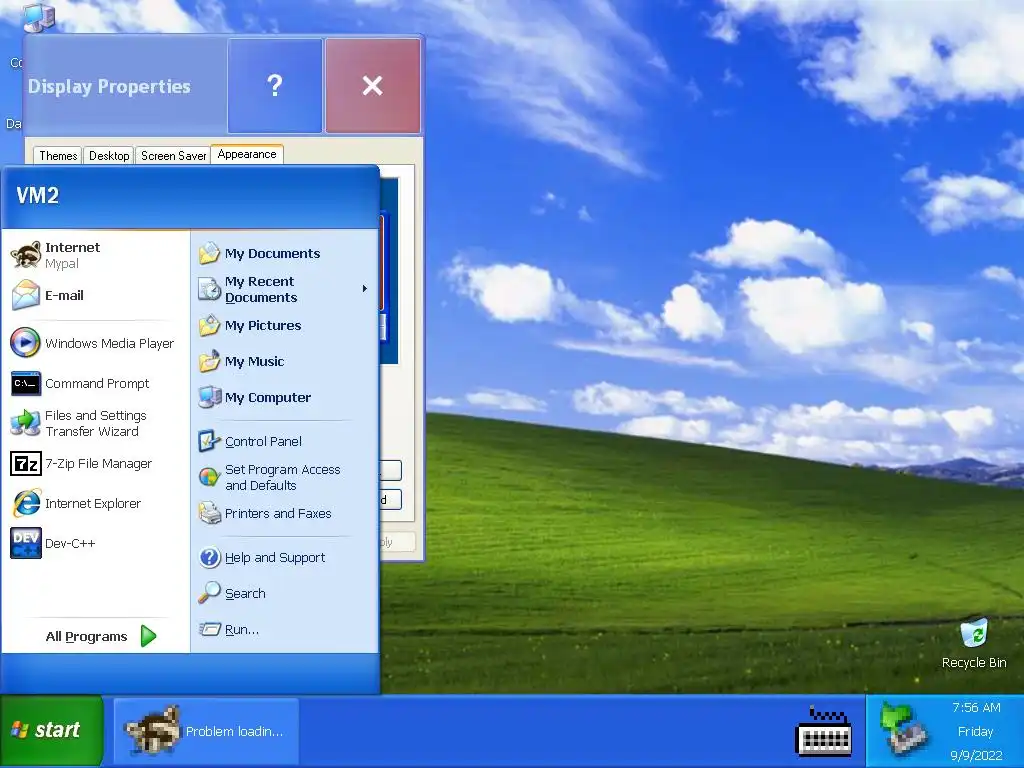Start 7-Zip File Manager
This screenshot has height=768, width=1024.
(95, 464)
